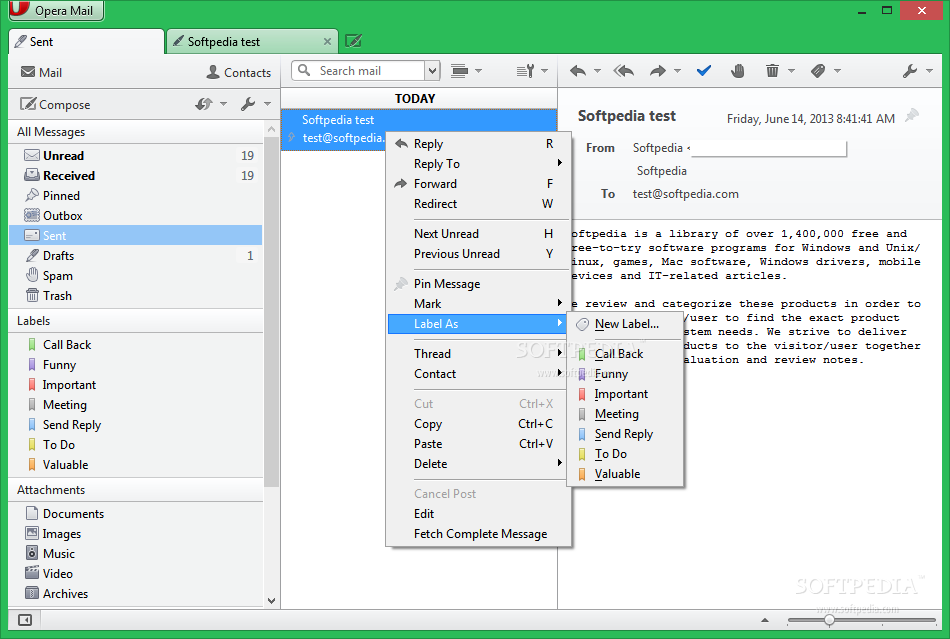Click the check/send mail icon beside Compose
The width and height of the screenshot is (950, 639).
click(204, 104)
